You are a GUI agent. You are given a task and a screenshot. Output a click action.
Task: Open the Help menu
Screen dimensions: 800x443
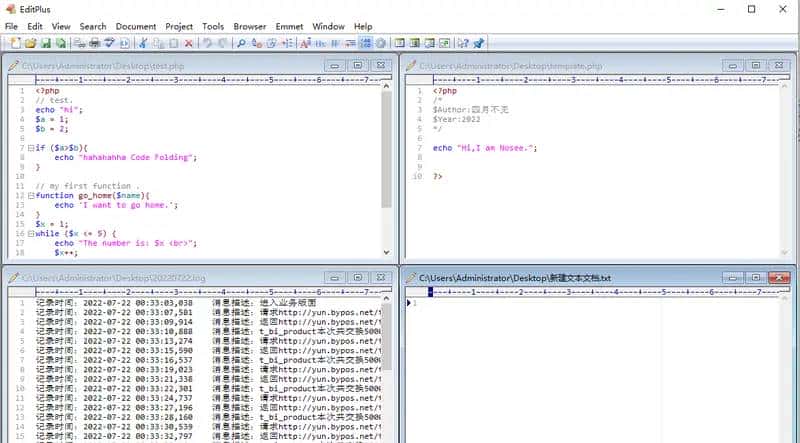[x=363, y=27]
